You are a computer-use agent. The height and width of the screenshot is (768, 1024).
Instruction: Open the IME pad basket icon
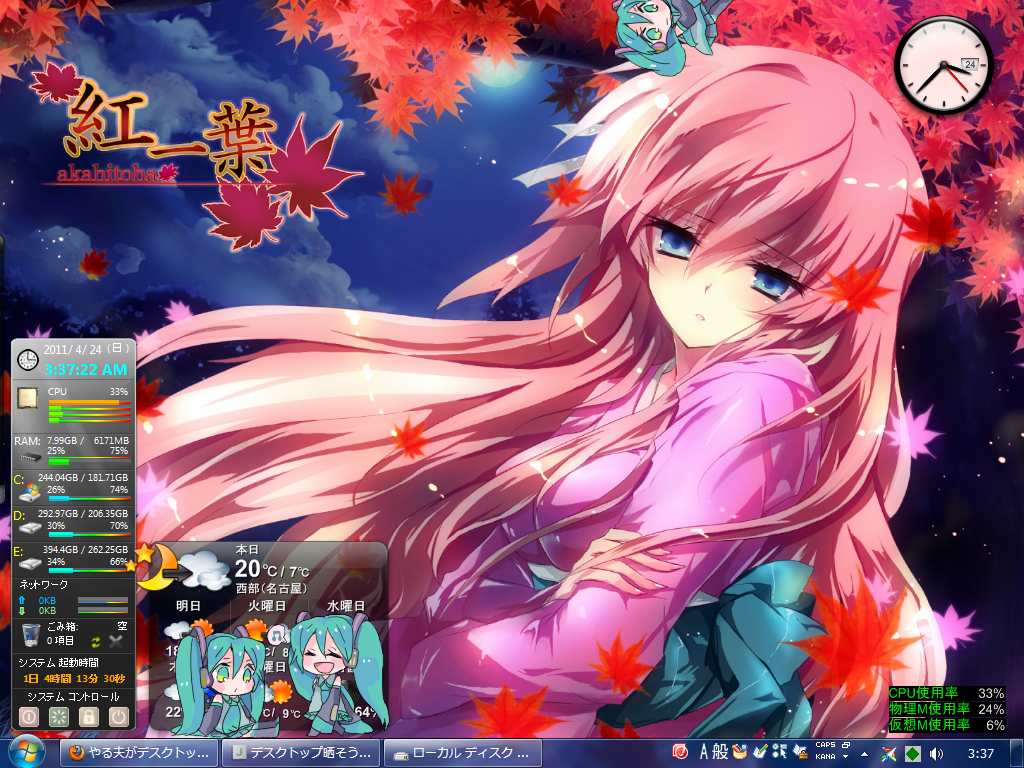point(739,752)
